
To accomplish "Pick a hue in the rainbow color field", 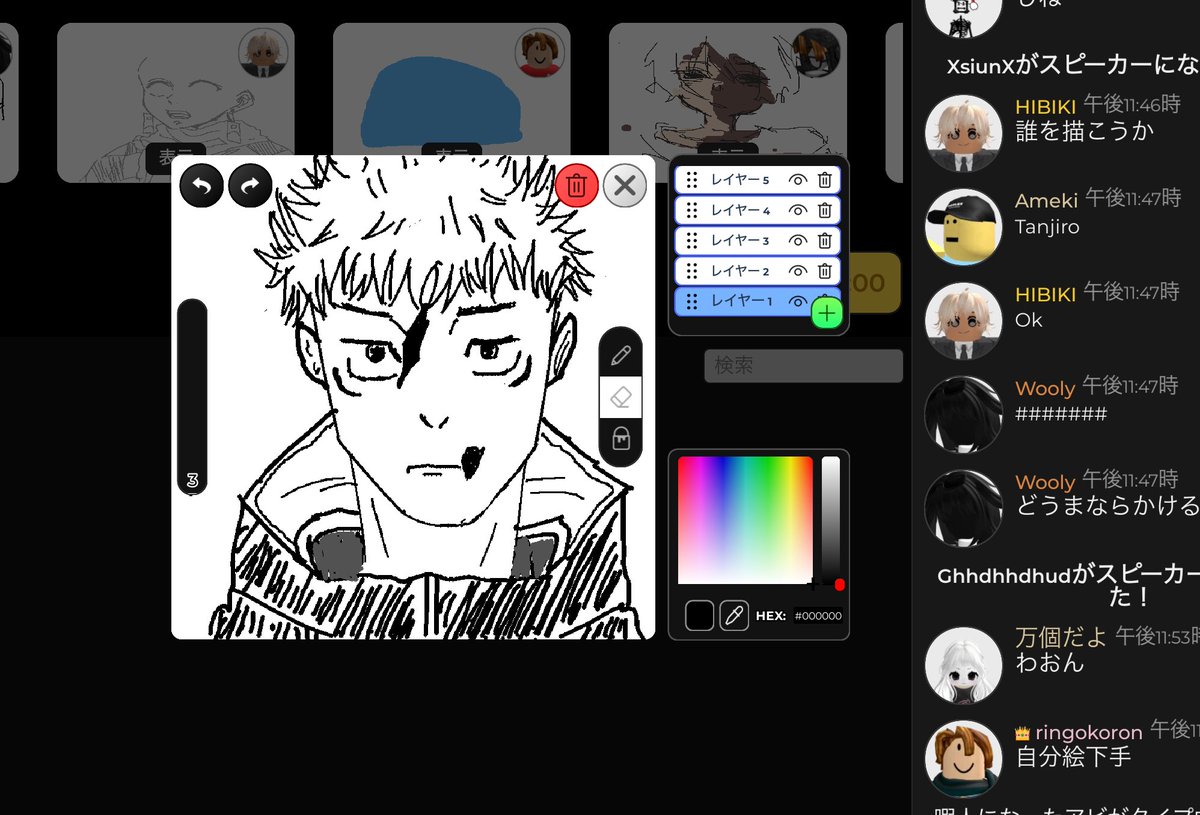I will coord(745,520).
